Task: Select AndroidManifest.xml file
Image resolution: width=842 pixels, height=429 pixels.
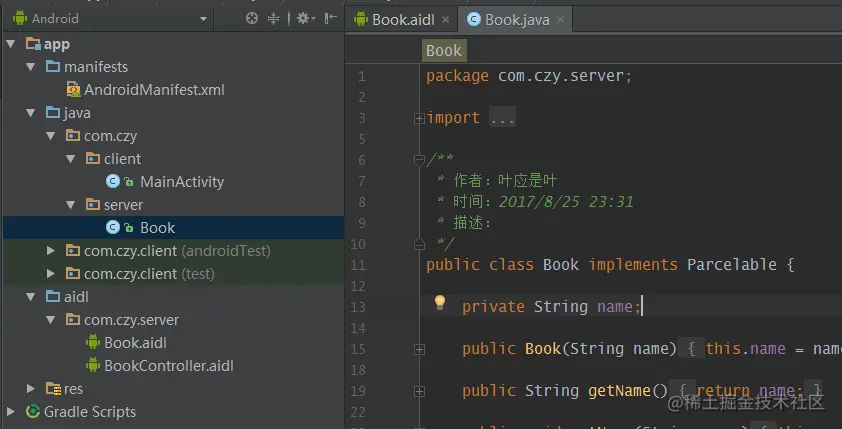Action: click(x=154, y=90)
